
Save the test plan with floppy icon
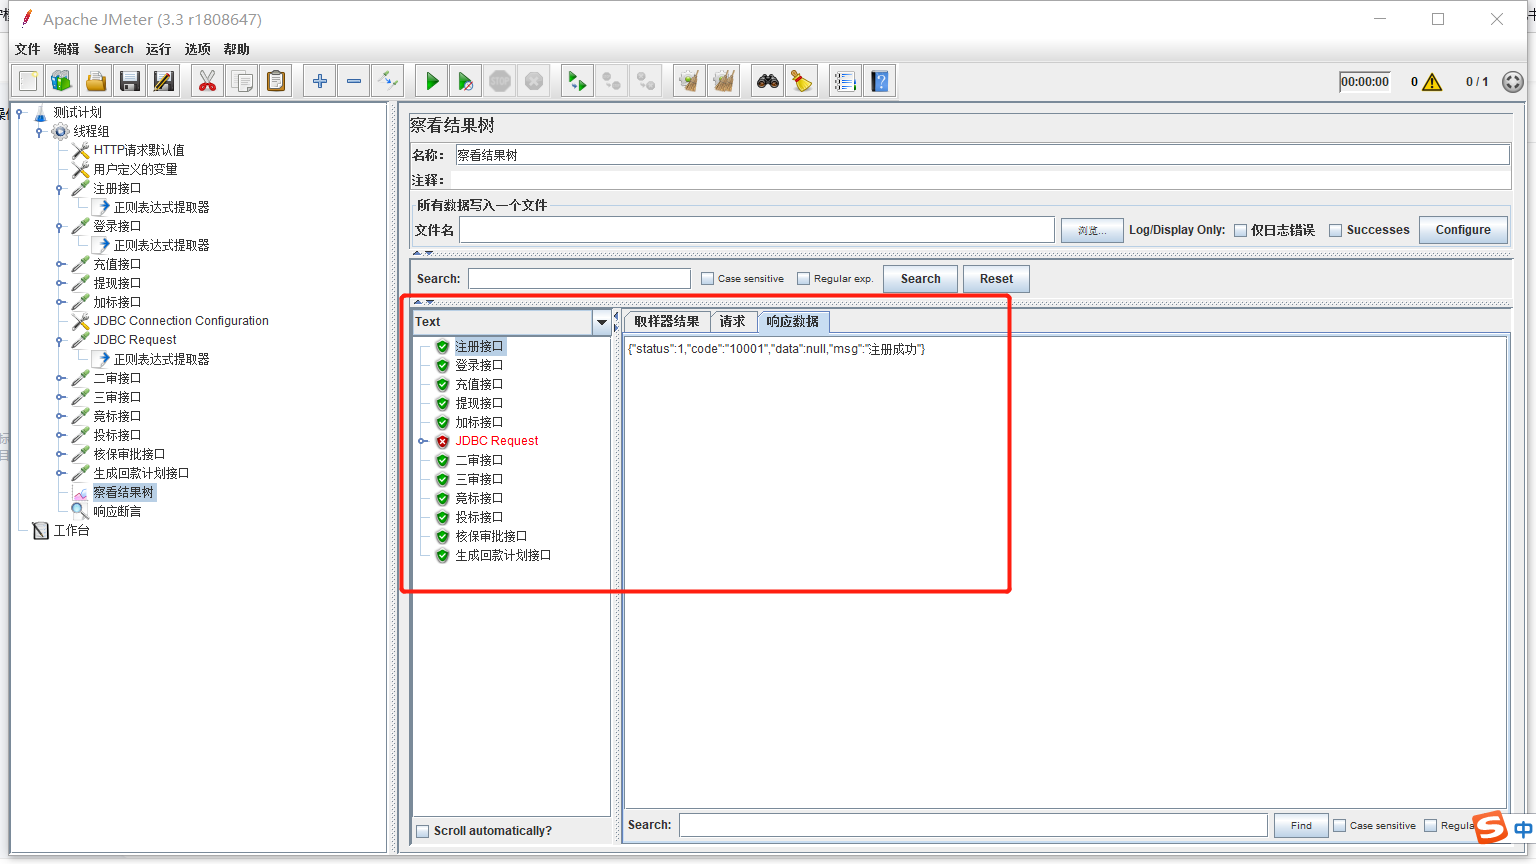tap(130, 81)
